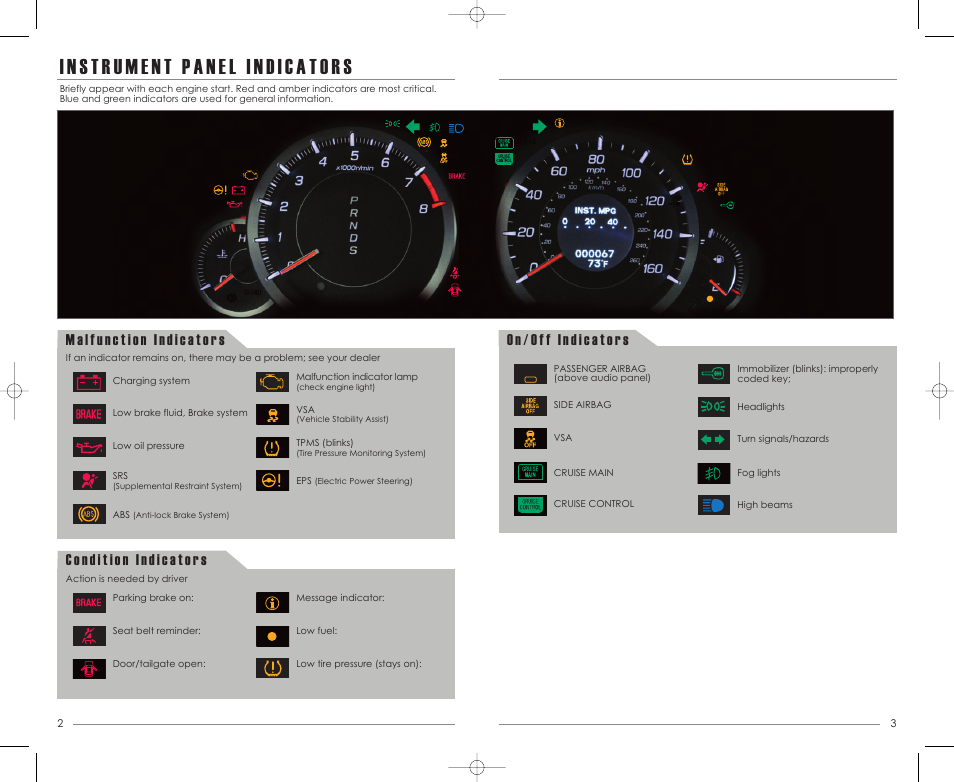Click the VSA off icon in On/Off Indicators

530,439
